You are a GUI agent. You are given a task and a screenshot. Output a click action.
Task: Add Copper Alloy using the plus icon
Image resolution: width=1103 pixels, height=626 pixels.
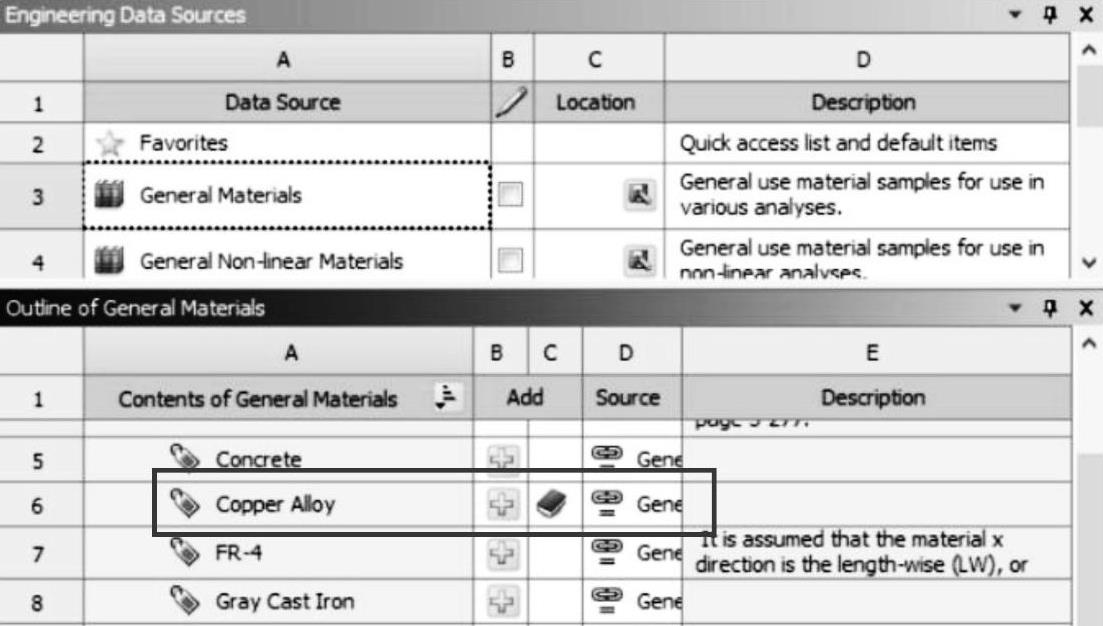500,504
